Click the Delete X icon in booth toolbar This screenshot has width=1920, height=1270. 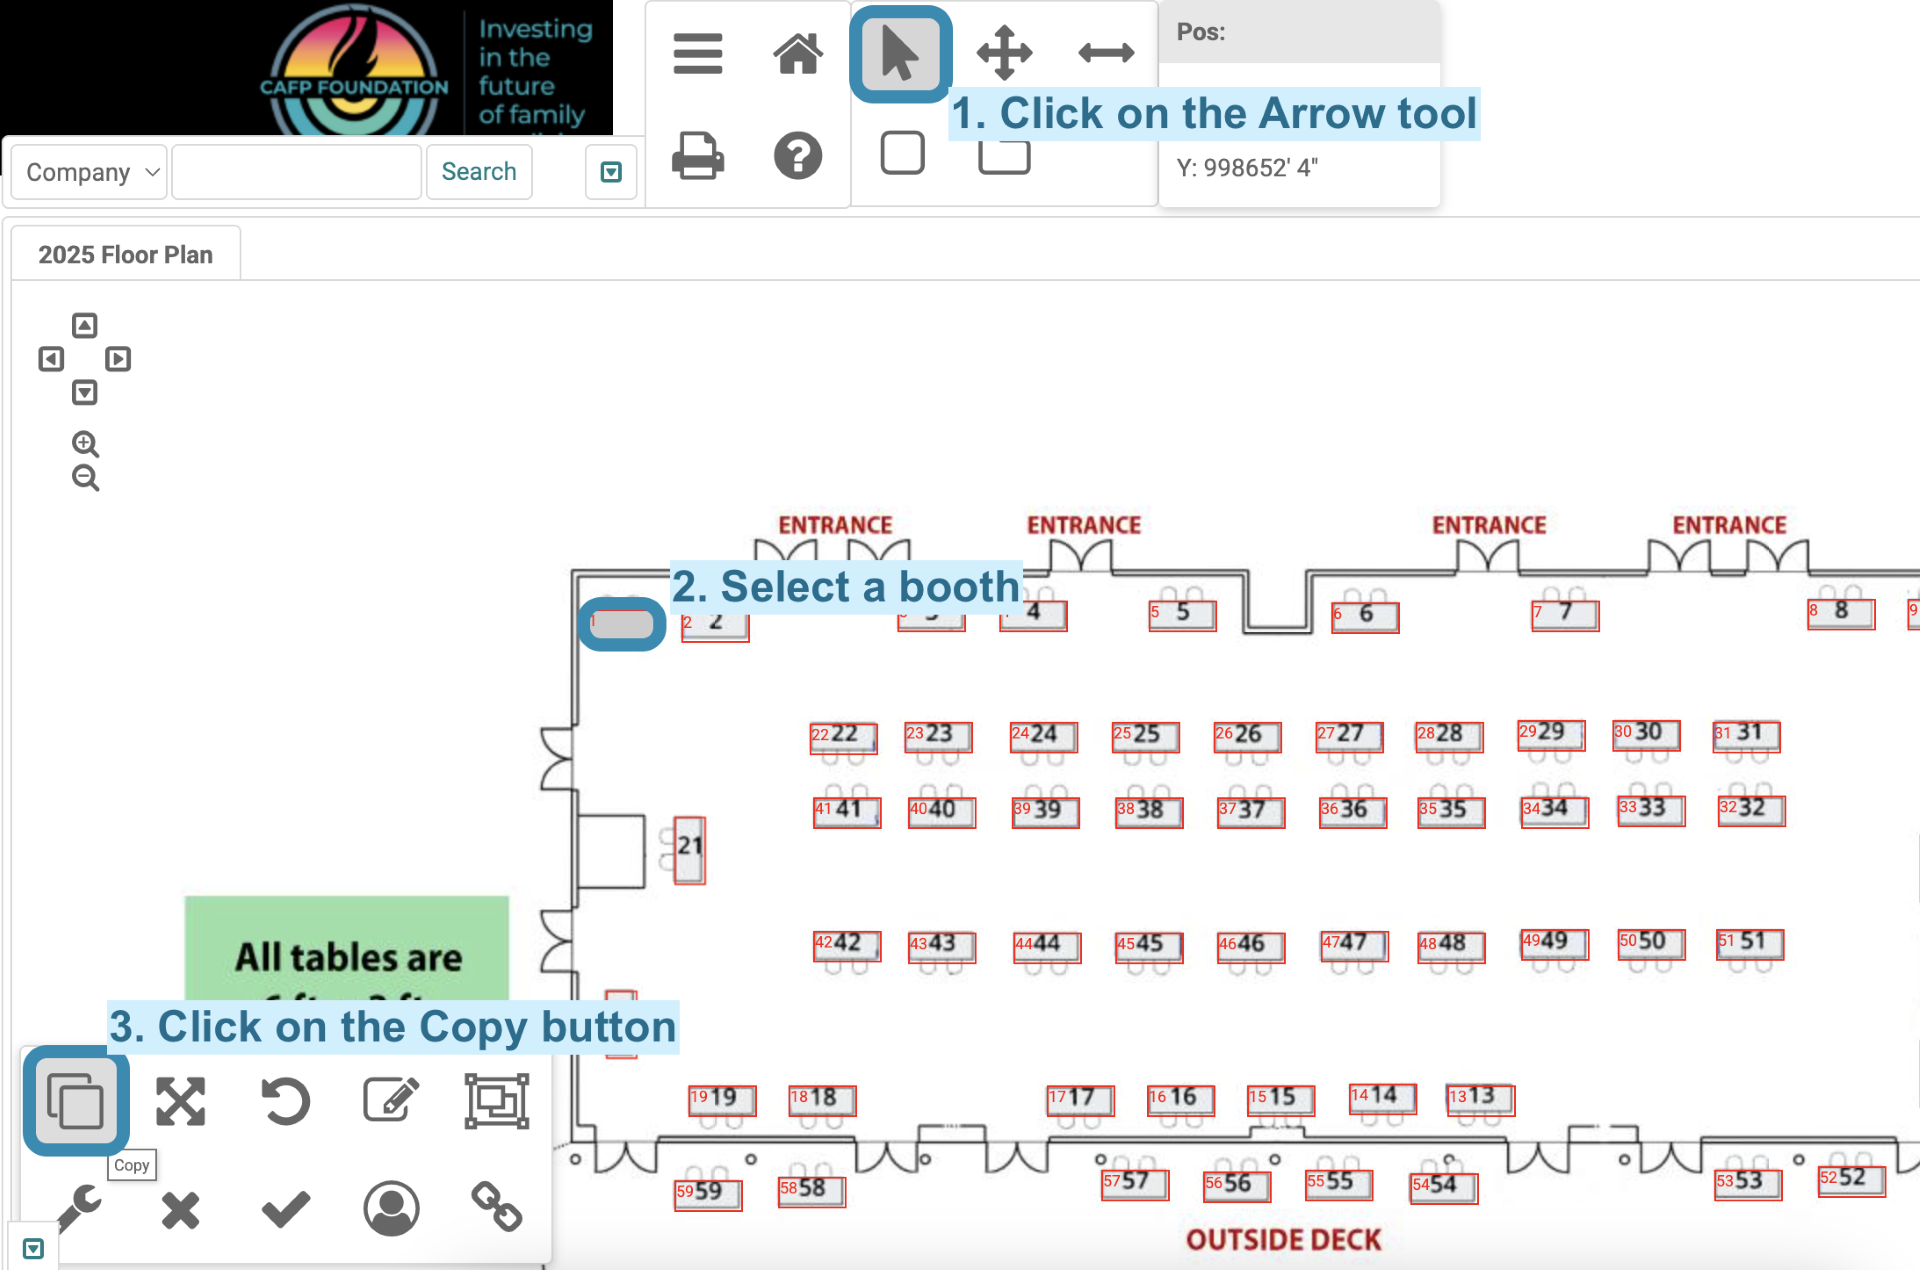(x=181, y=1209)
